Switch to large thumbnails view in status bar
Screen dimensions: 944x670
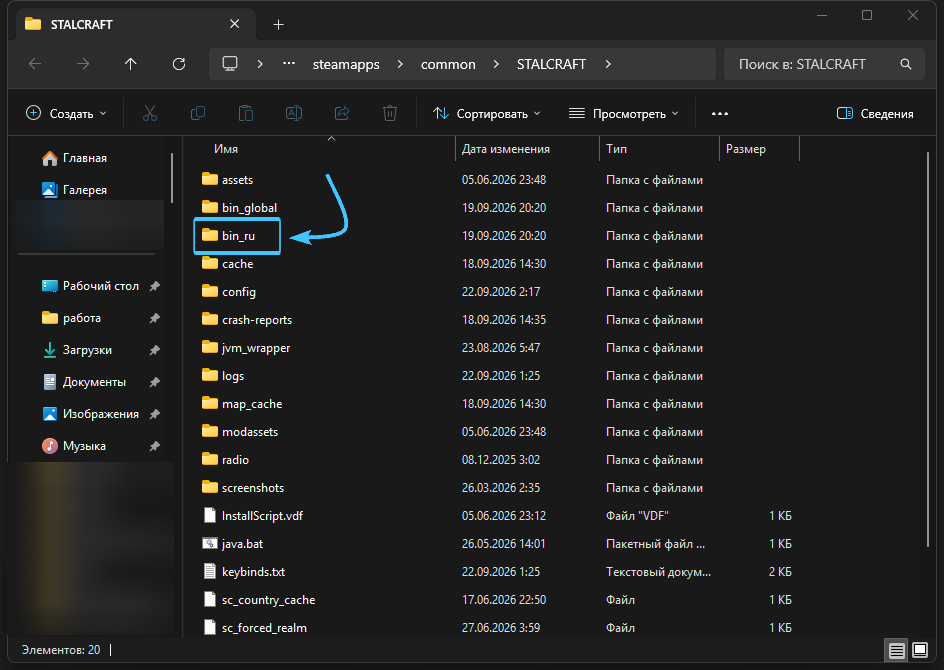point(920,650)
